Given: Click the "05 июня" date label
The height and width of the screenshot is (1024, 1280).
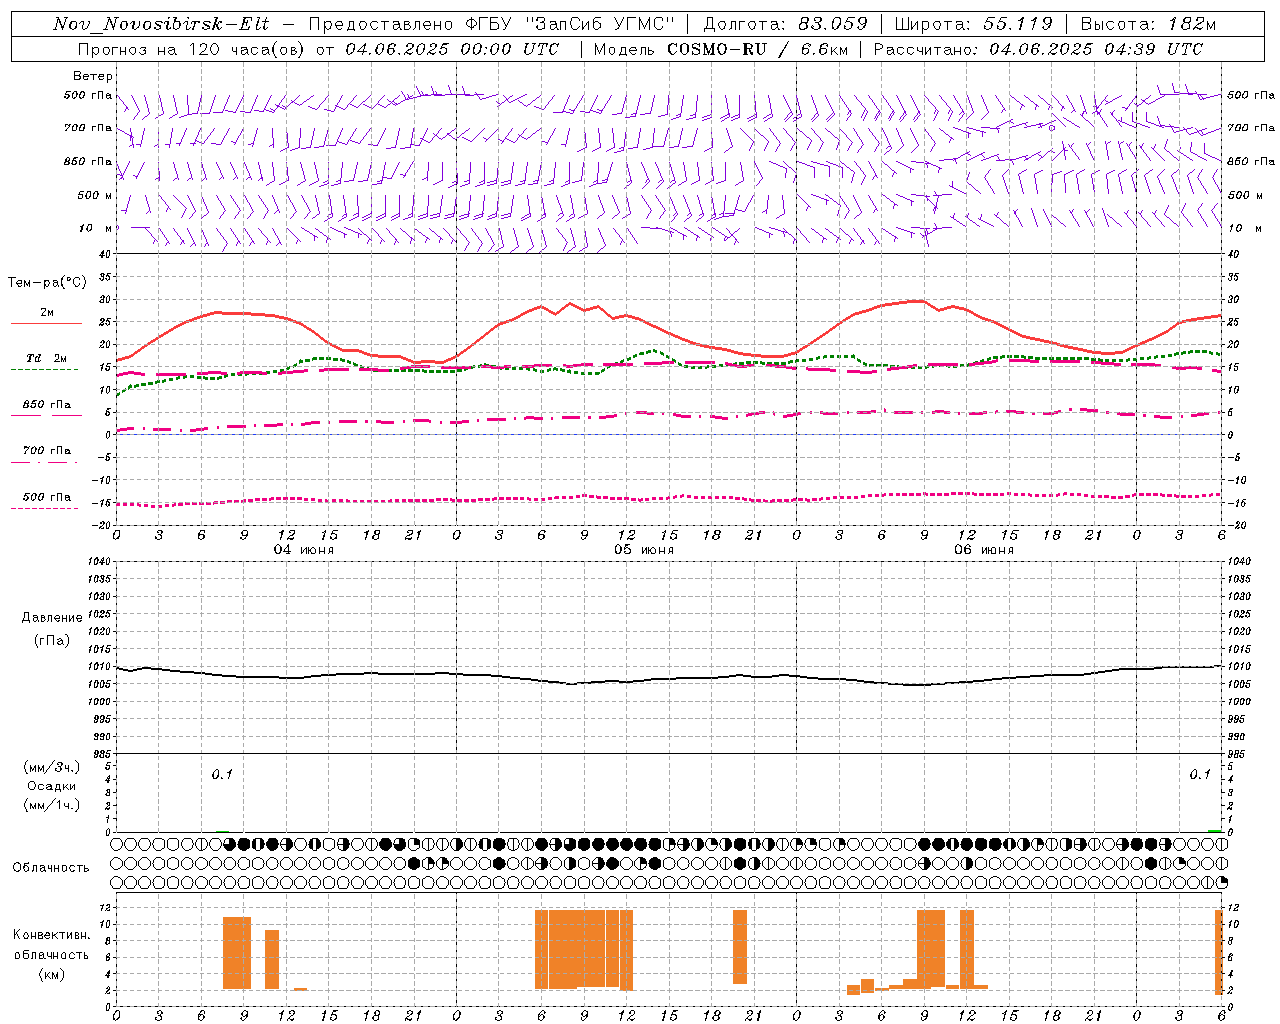Looking at the screenshot, I should pyautogui.click(x=644, y=549).
